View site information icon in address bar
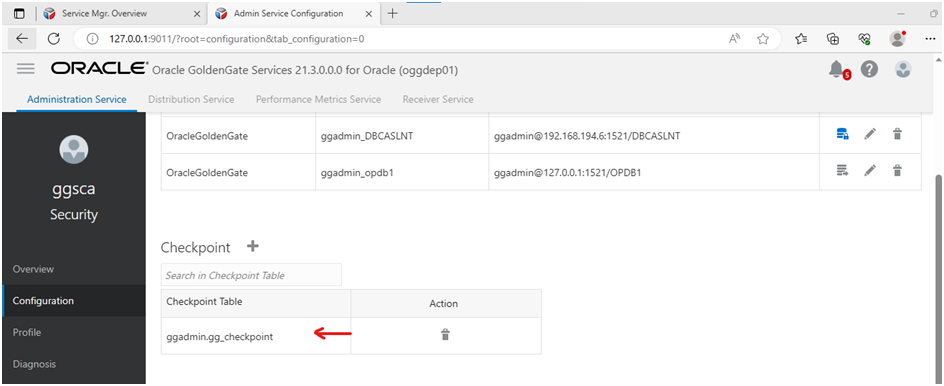The width and height of the screenshot is (944, 386). coord(92,39)
